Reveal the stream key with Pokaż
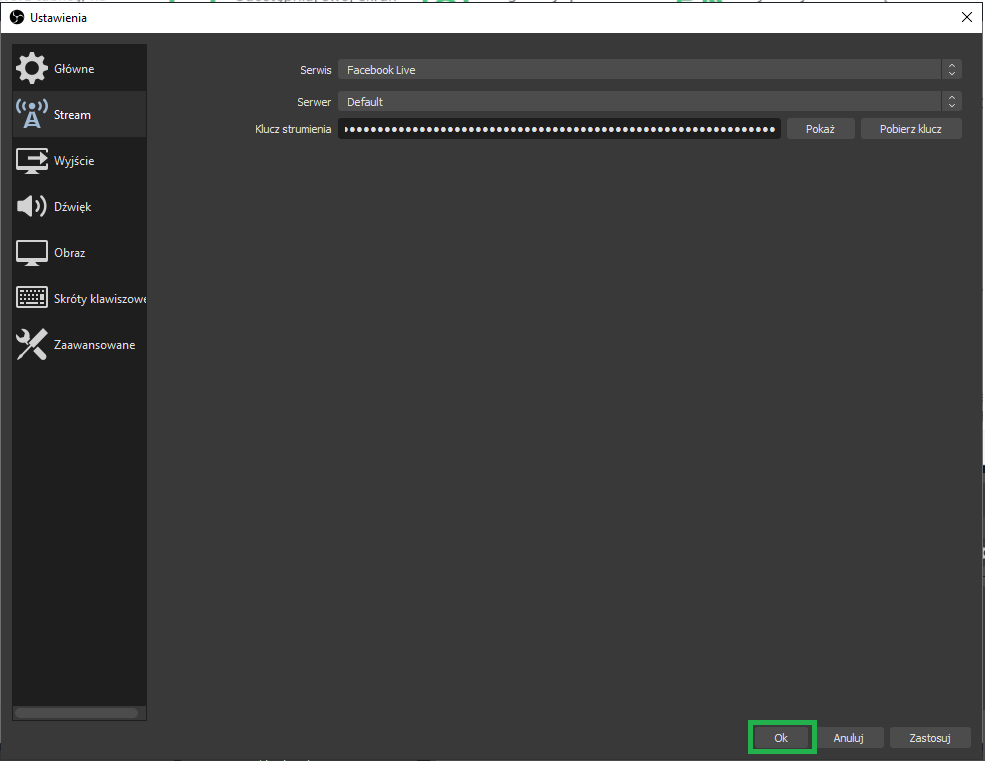Viewport: 985px width, 761px height. click(820, 129)
